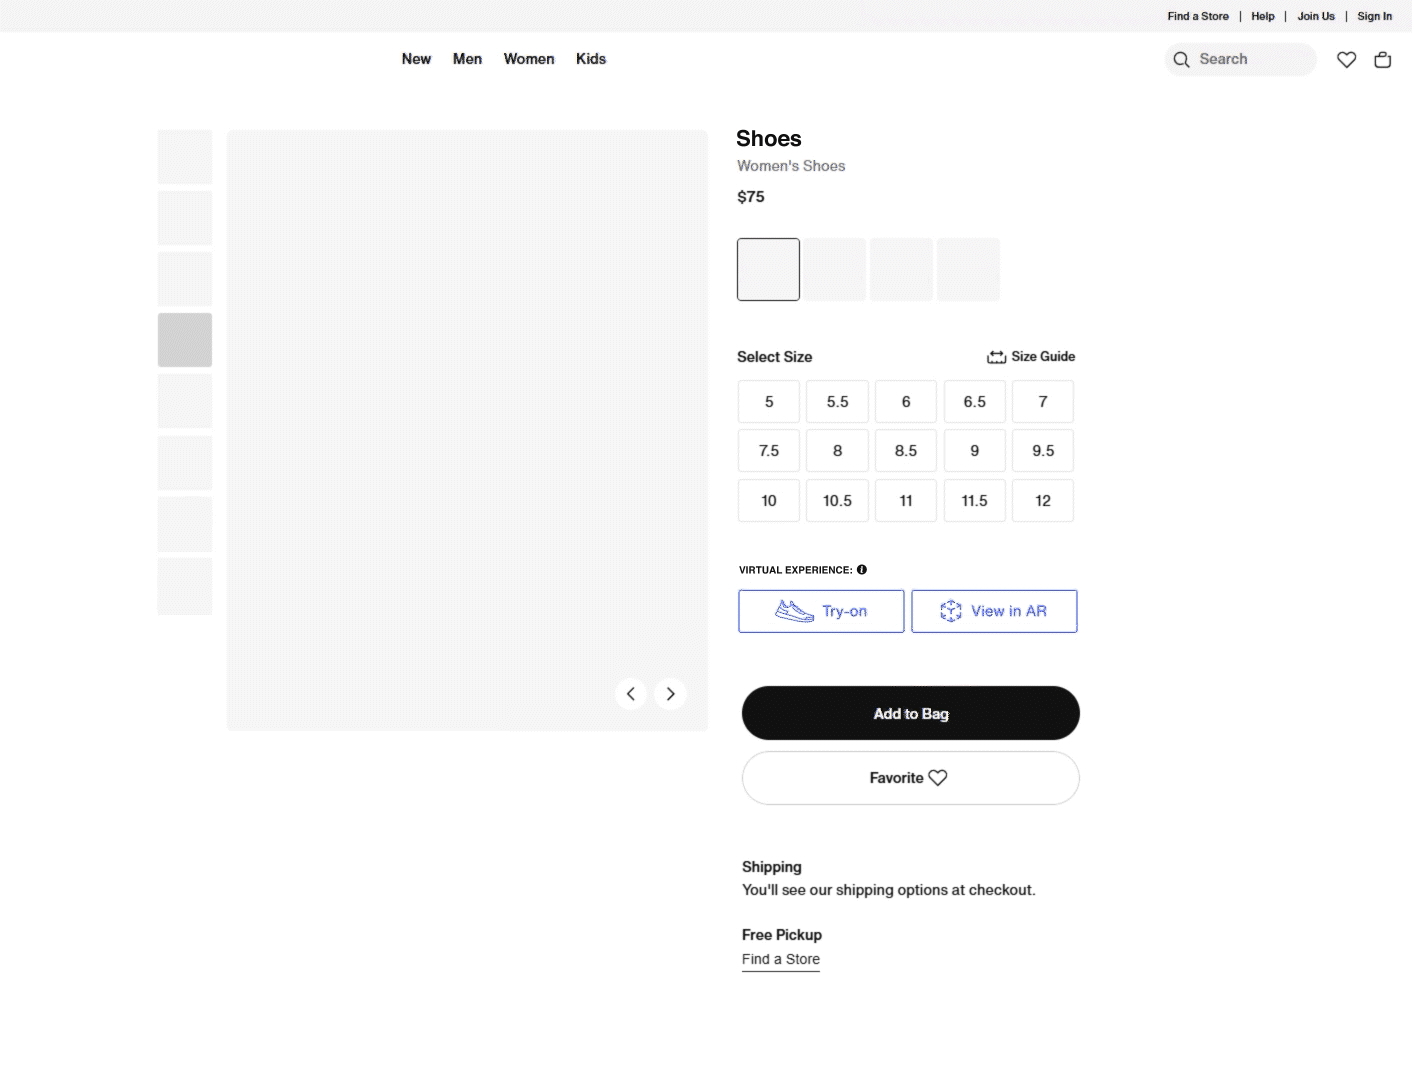Open View in AR mode

(994, 611)
